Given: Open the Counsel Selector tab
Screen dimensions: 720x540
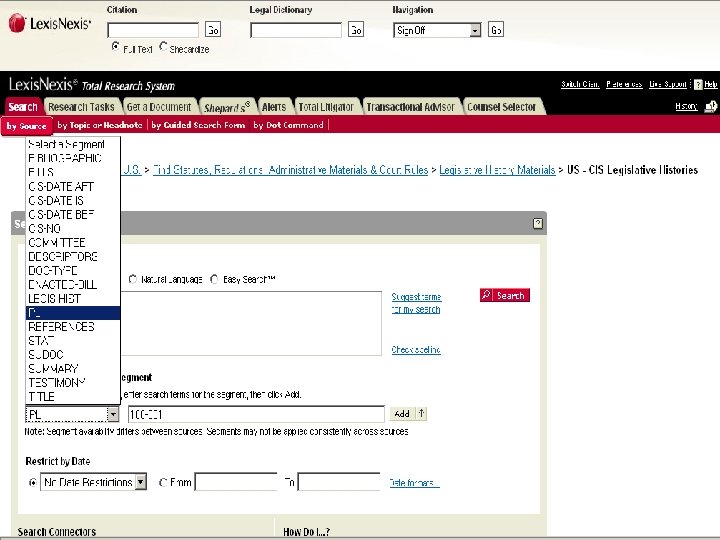Looking at the screenshot, I should [x=502, y=107].
